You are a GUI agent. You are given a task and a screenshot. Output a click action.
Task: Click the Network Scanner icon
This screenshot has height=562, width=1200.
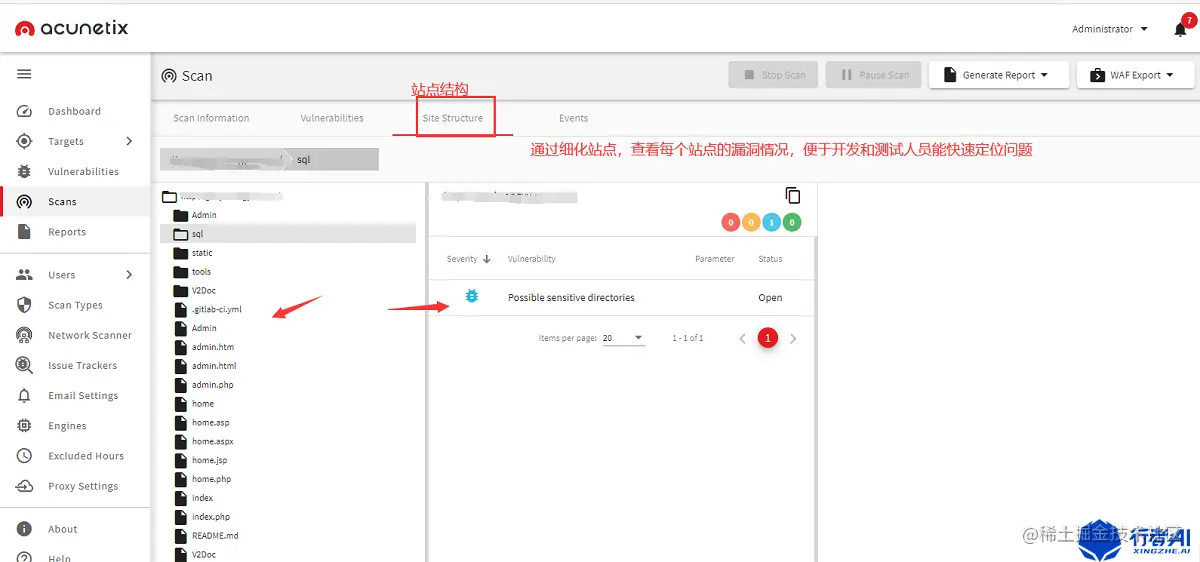pyautogui.click(x=25, y=335)
